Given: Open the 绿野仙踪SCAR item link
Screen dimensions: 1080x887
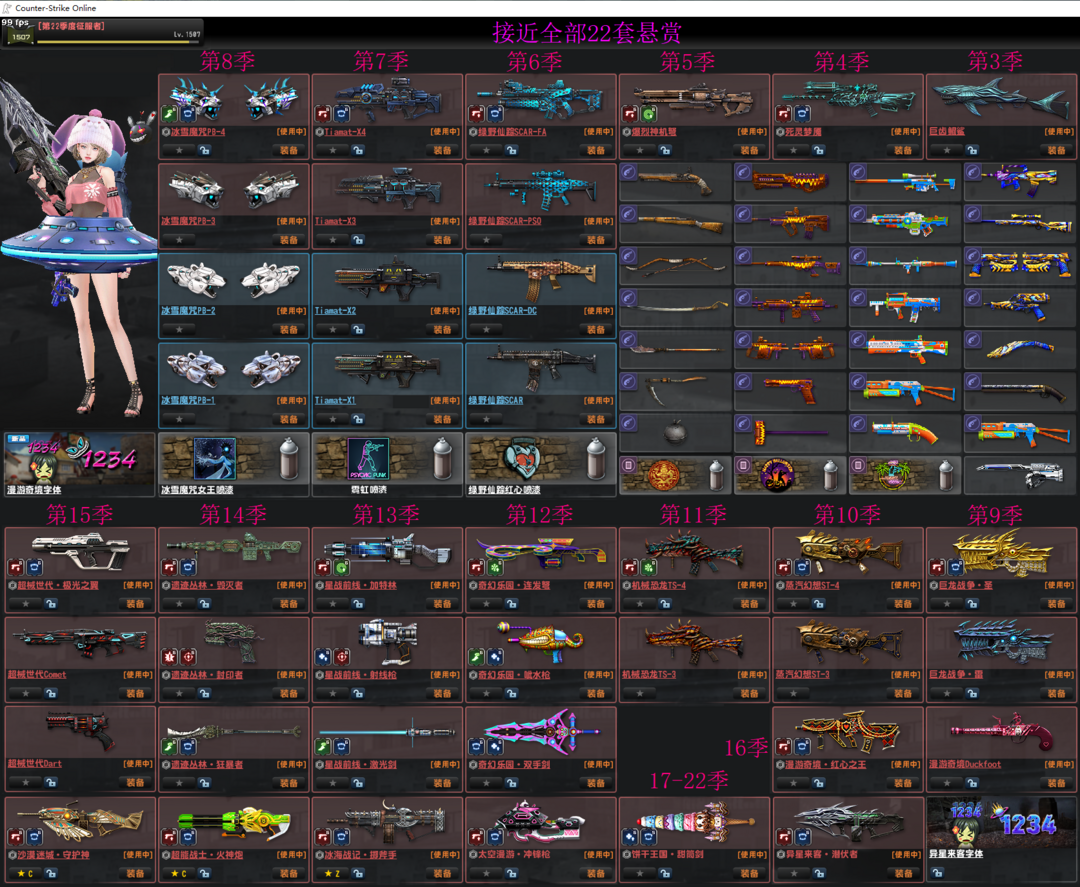Looking at the screenshot, I should [496, 400].
